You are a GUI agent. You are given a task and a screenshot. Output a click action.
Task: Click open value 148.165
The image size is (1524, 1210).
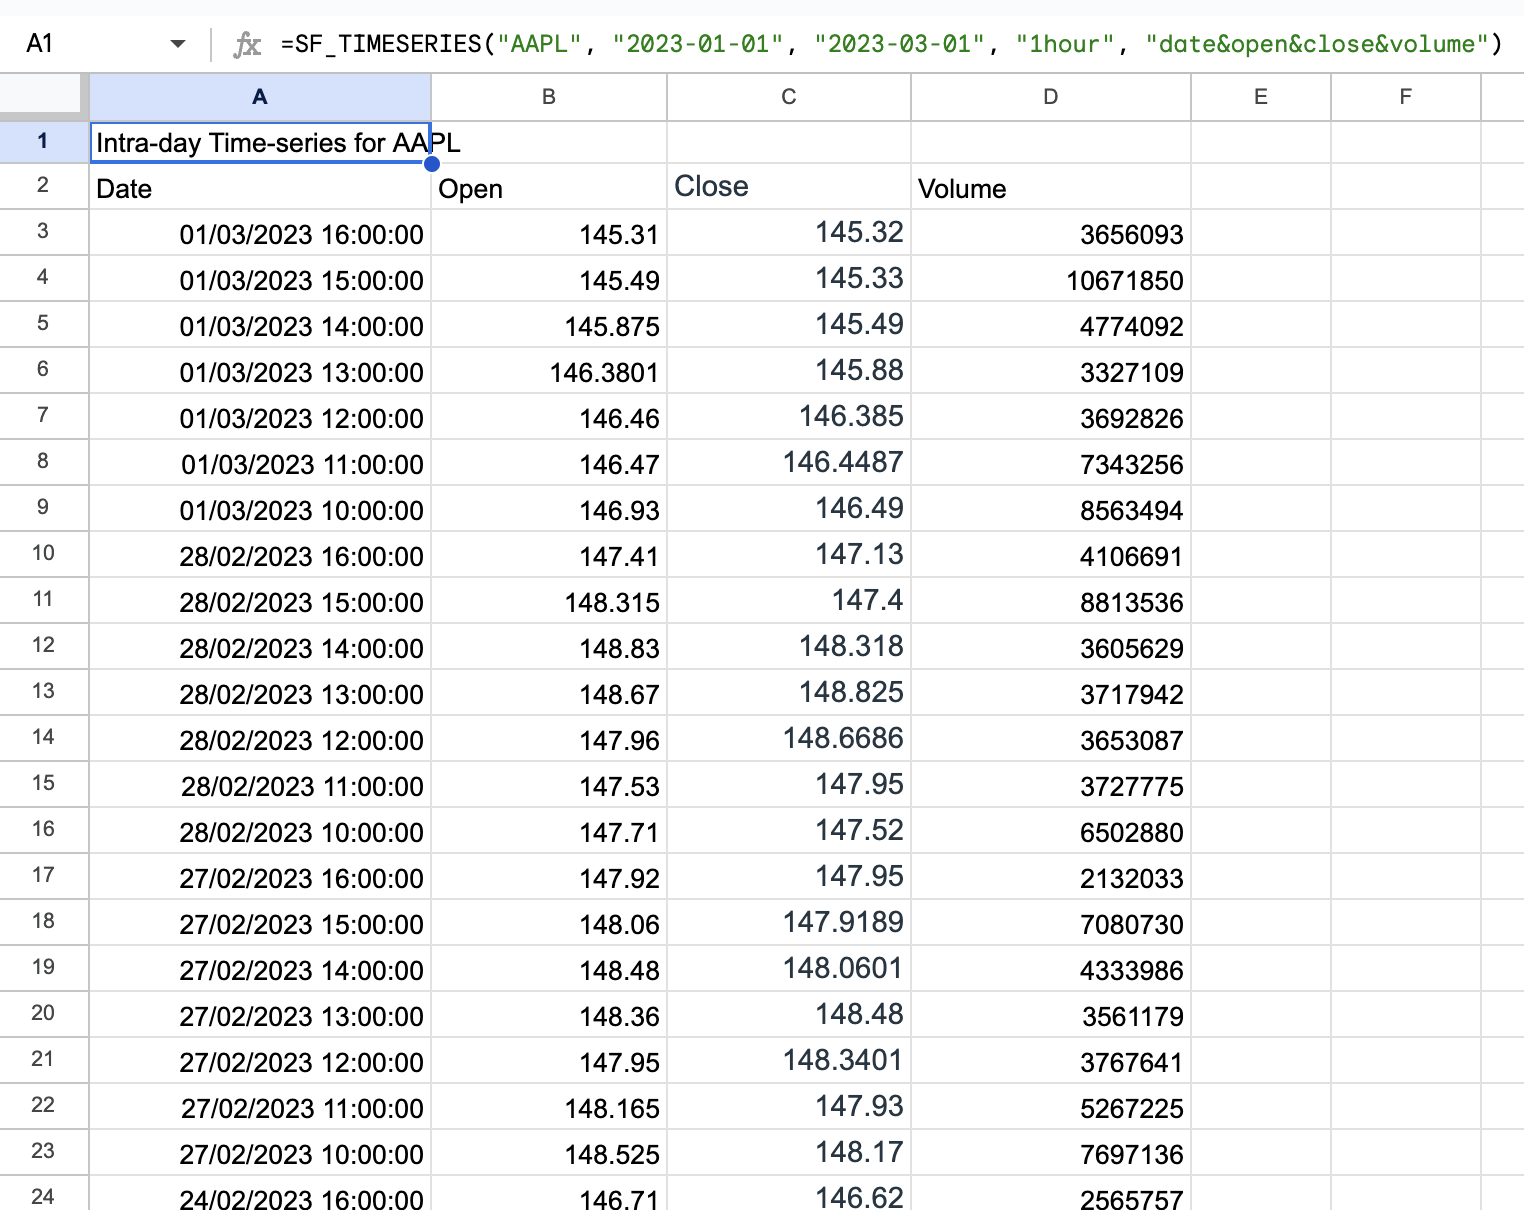(x=549, y=1107)
